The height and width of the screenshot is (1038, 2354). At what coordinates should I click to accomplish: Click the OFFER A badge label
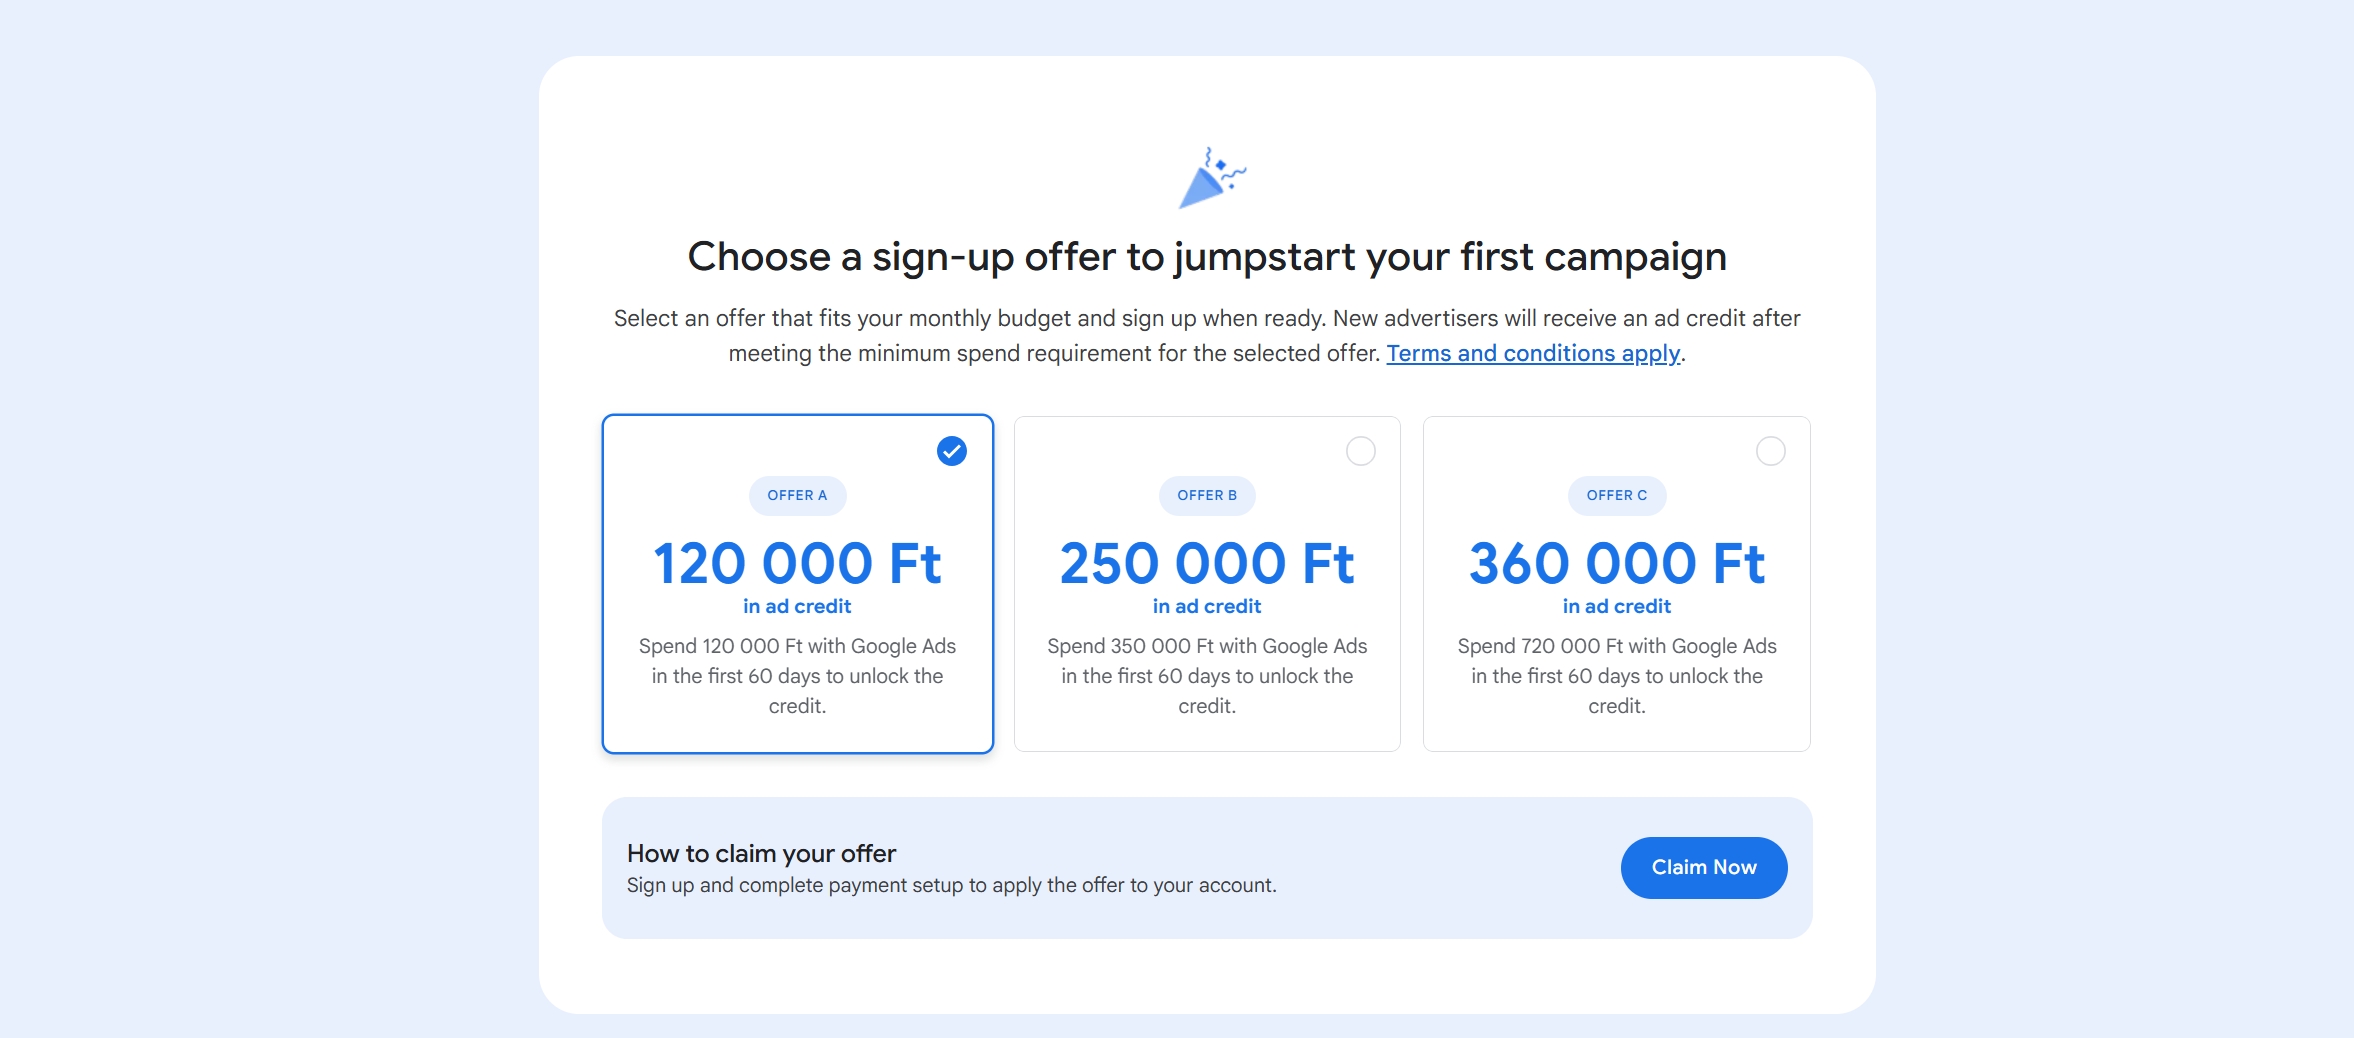click(797, 495)
